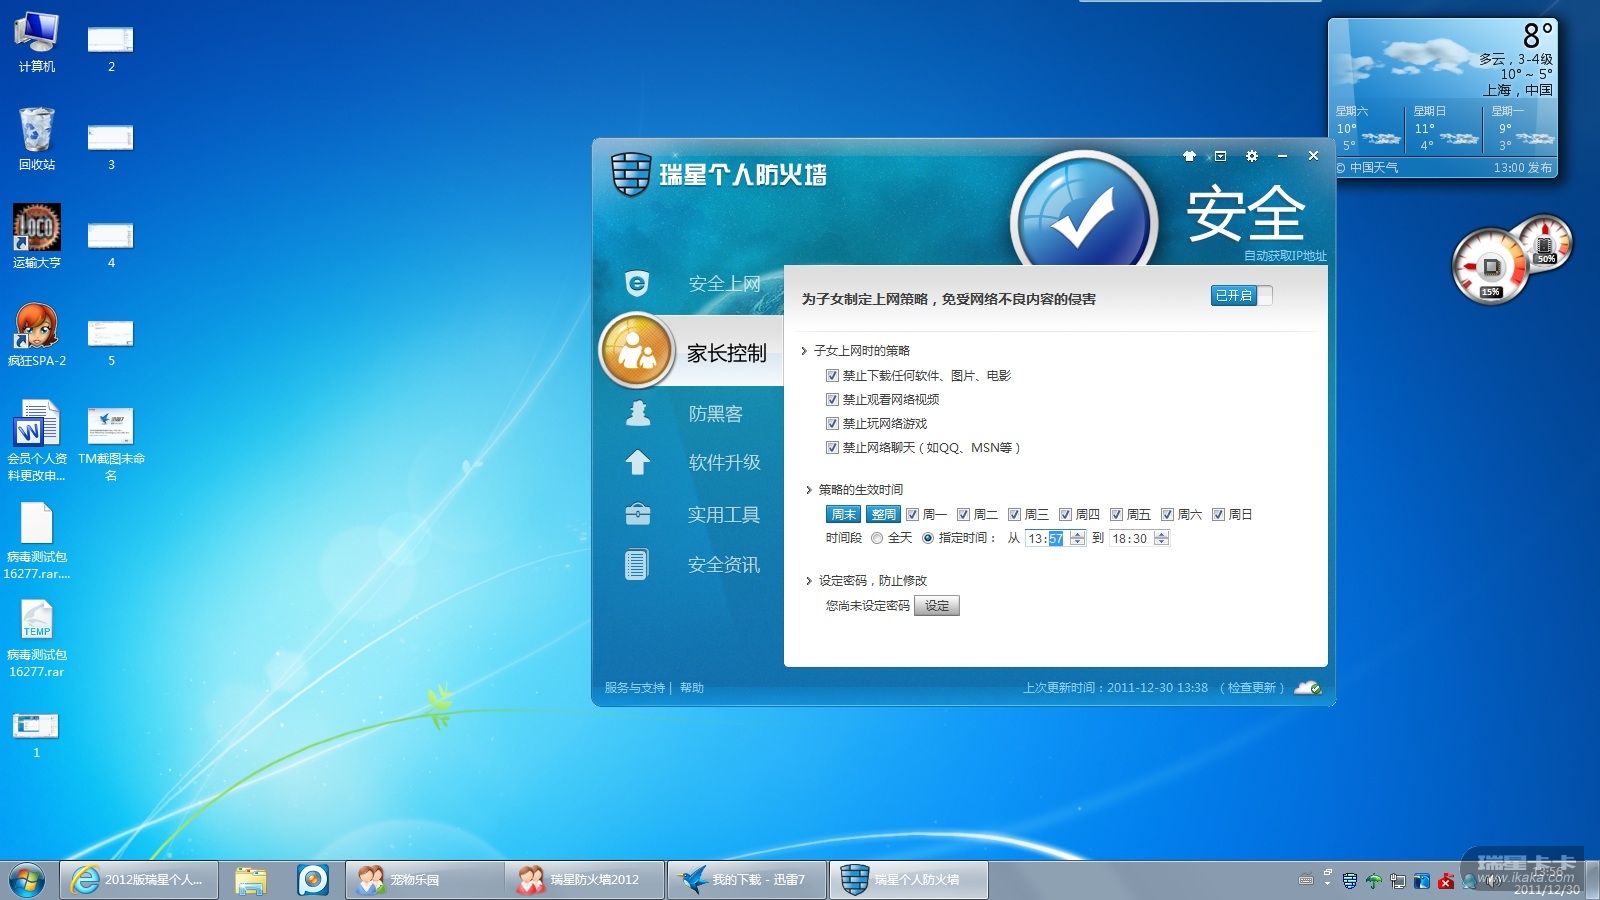1600x900 pixels.
Task: Open the Windows Start orb
Action: click(27, 880)
